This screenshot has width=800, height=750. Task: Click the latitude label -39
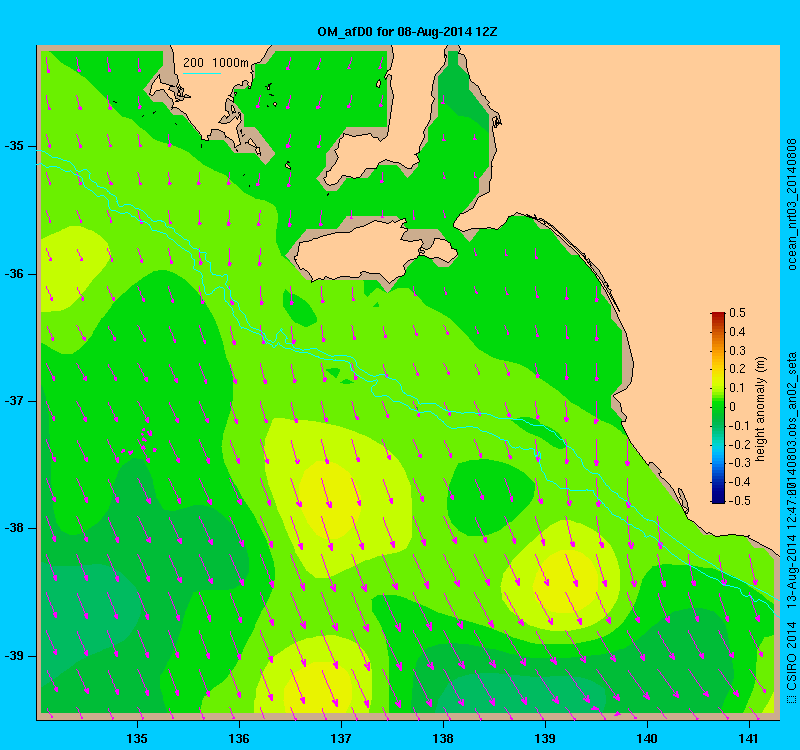14,656
